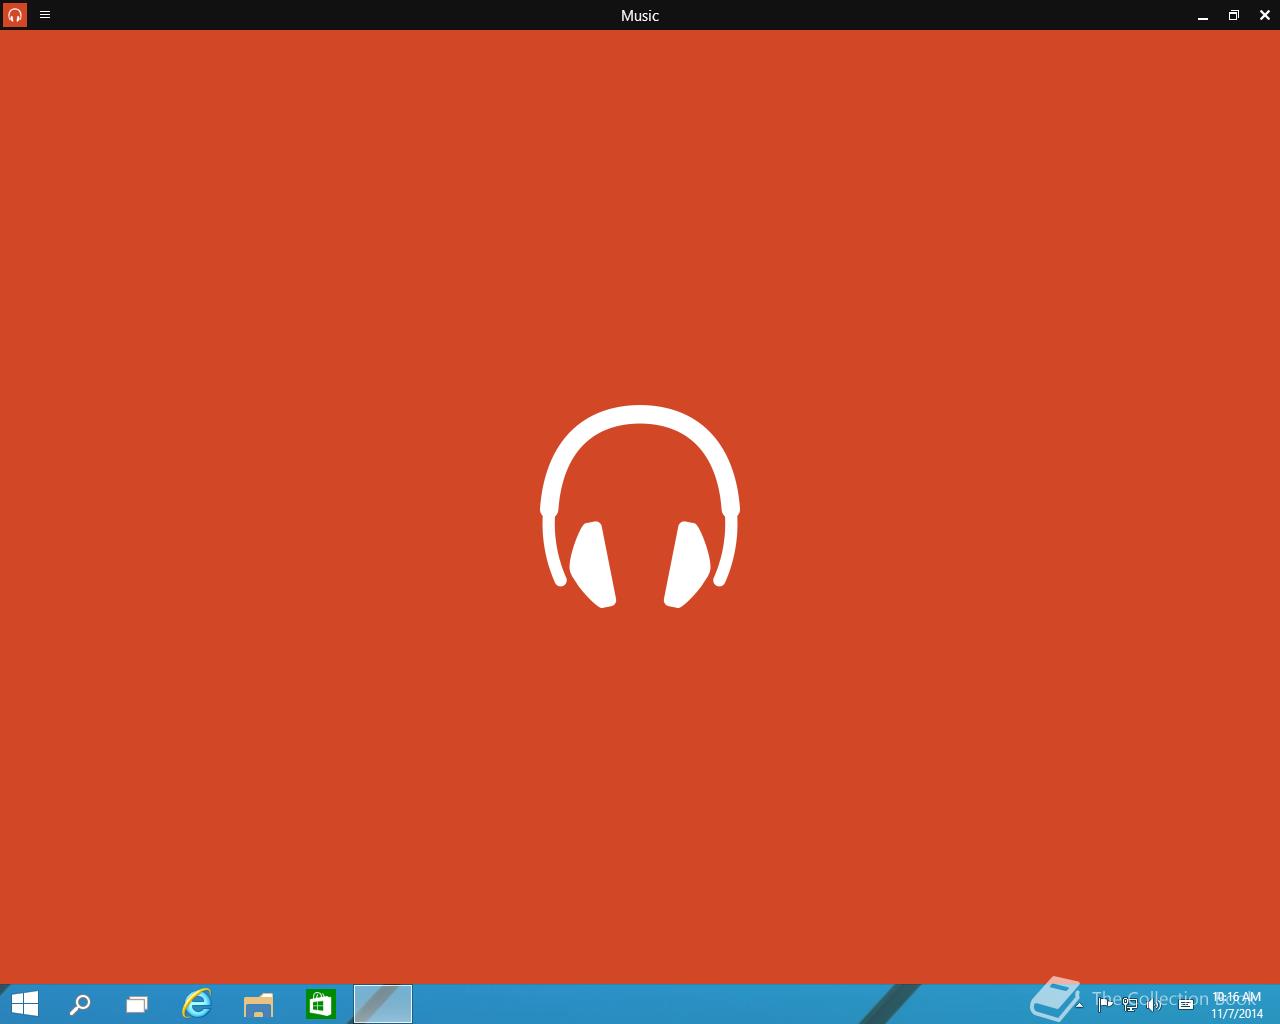1280x1024 pixels.
Task: Open the volume speaker tray icon
Action: 1155,1004
